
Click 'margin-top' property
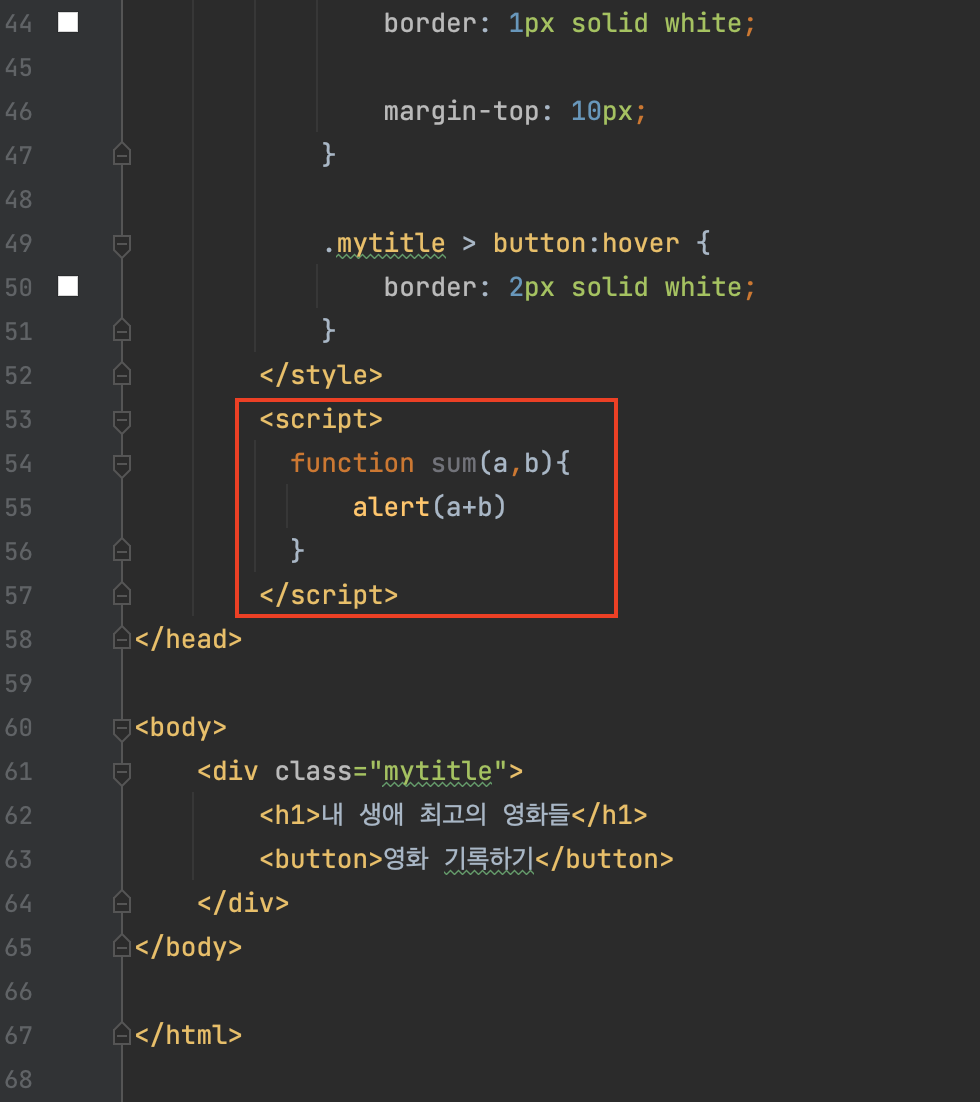461,111
